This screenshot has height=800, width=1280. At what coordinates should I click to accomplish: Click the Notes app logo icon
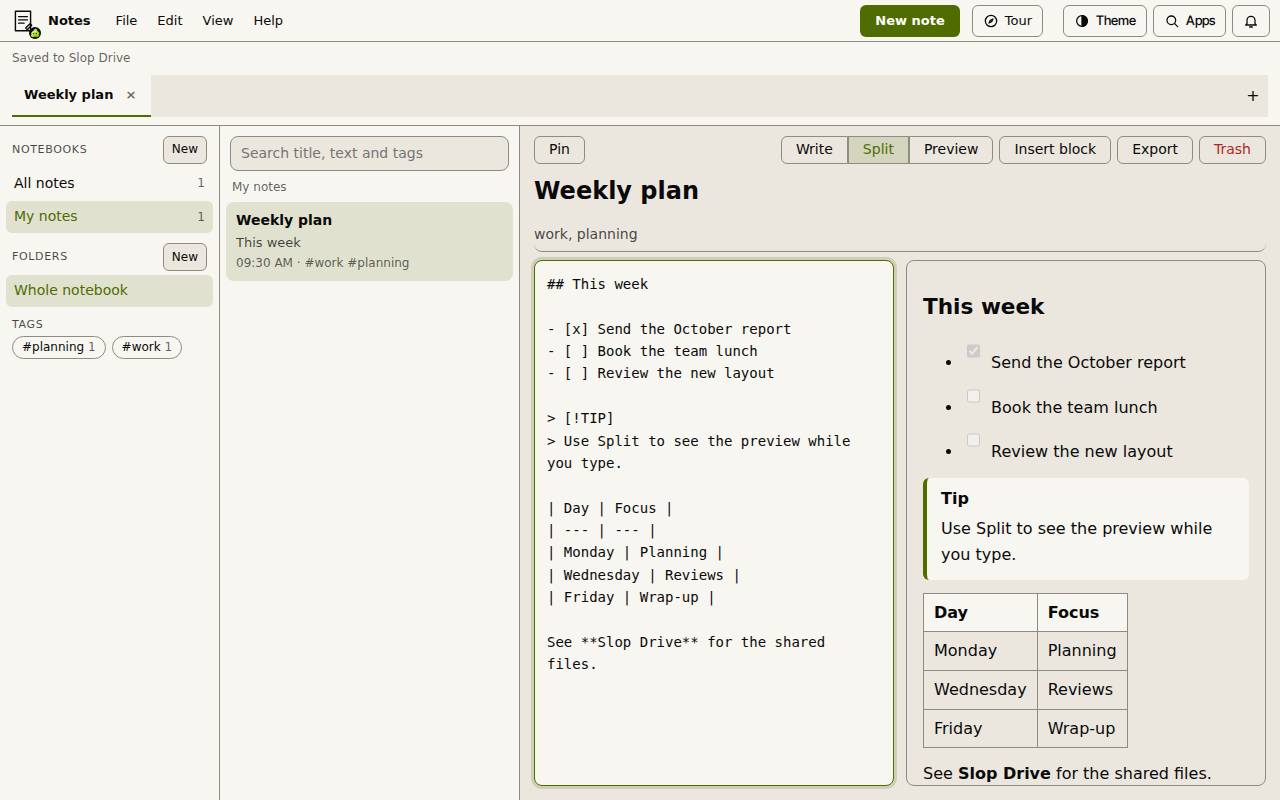[x=25, y=21]
